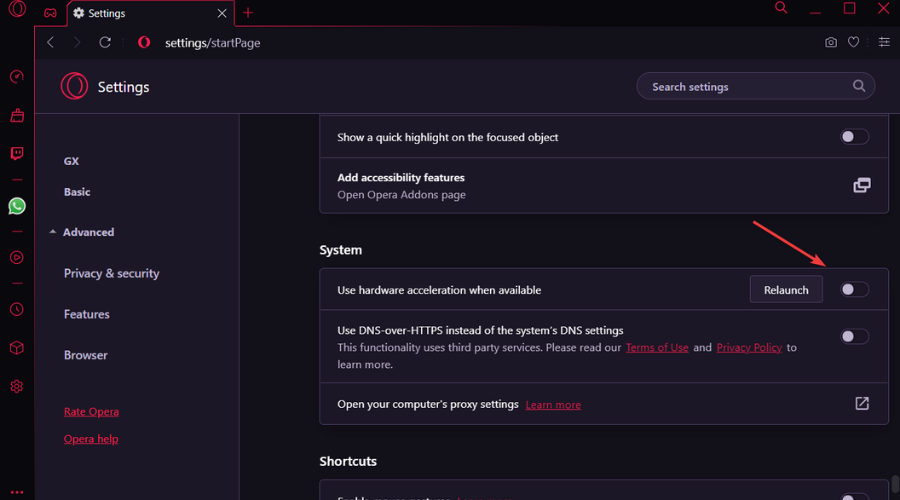900x500 pixels.
Task: Open Privacy & security settings
Action: click(x=111, y=273)
